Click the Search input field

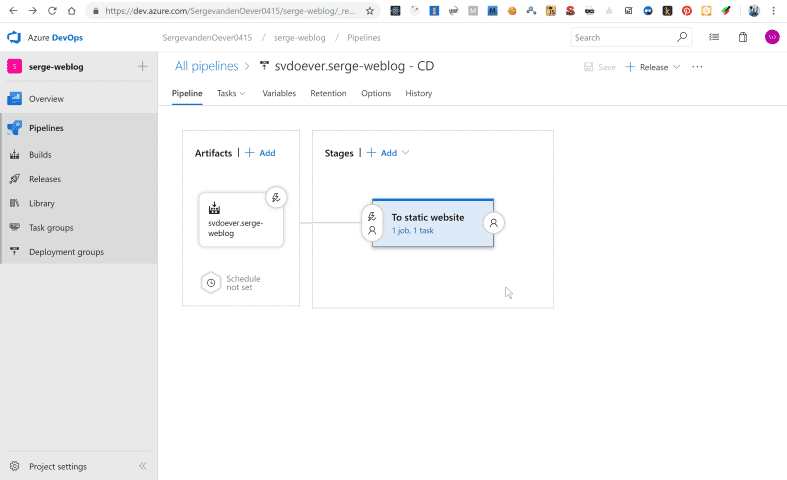tap(624, 37)
